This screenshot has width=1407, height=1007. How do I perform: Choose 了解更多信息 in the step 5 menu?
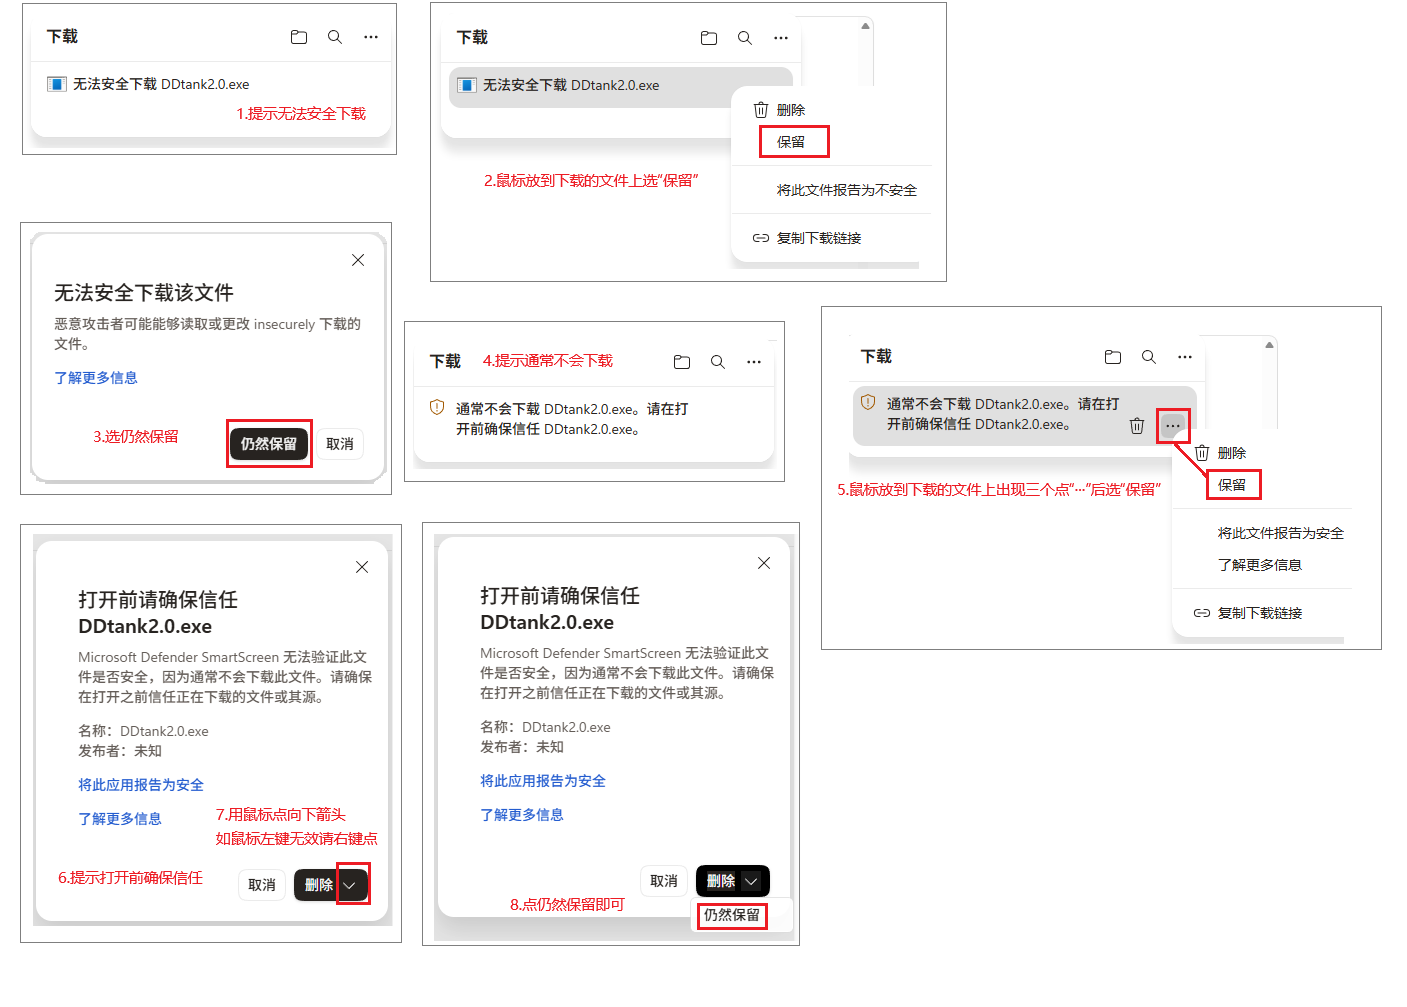[1260, 565]
